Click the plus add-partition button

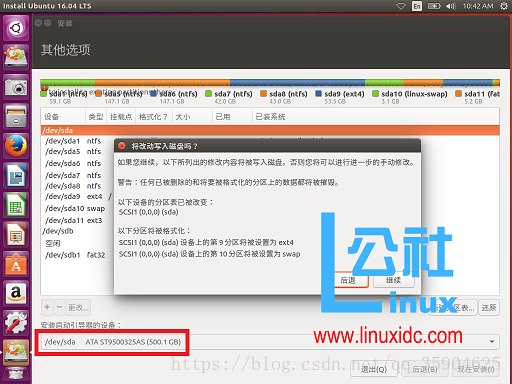[47, 307]
